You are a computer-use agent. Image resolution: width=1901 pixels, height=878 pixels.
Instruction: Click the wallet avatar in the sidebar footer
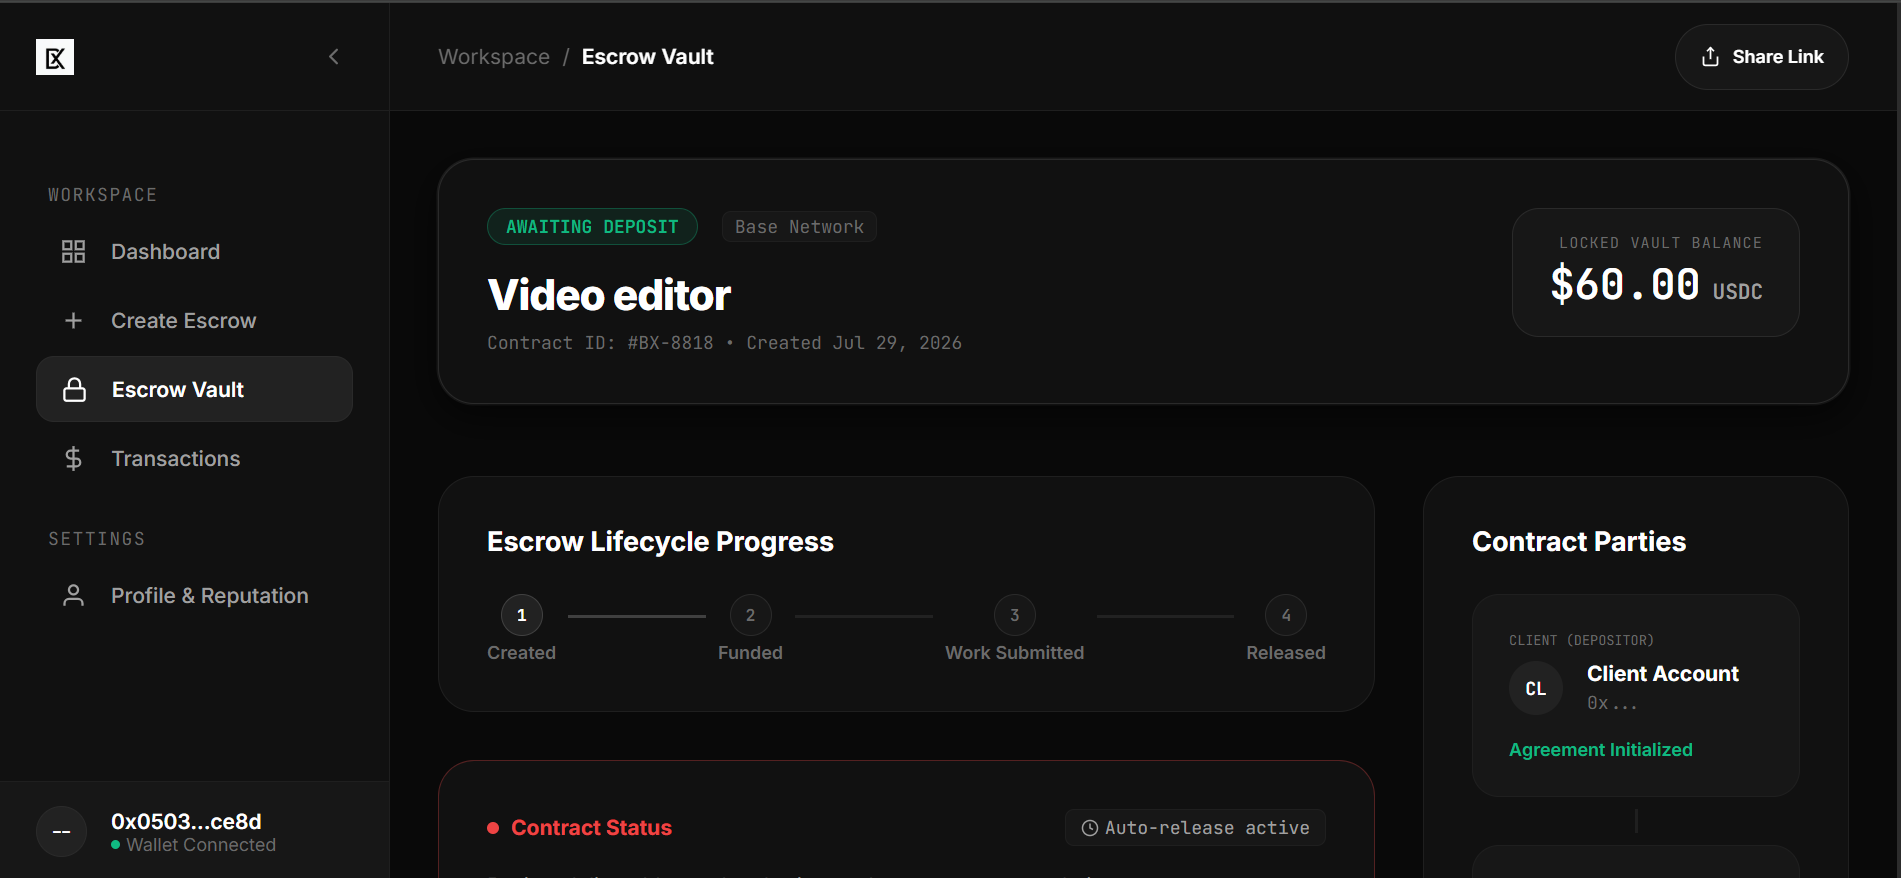[x=62, y=832]
